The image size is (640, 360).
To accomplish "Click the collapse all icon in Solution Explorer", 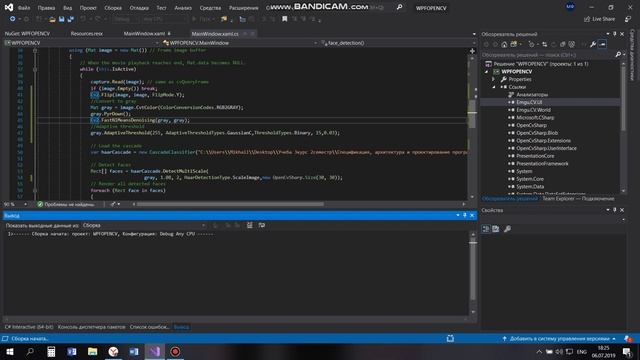I will 562,44.
